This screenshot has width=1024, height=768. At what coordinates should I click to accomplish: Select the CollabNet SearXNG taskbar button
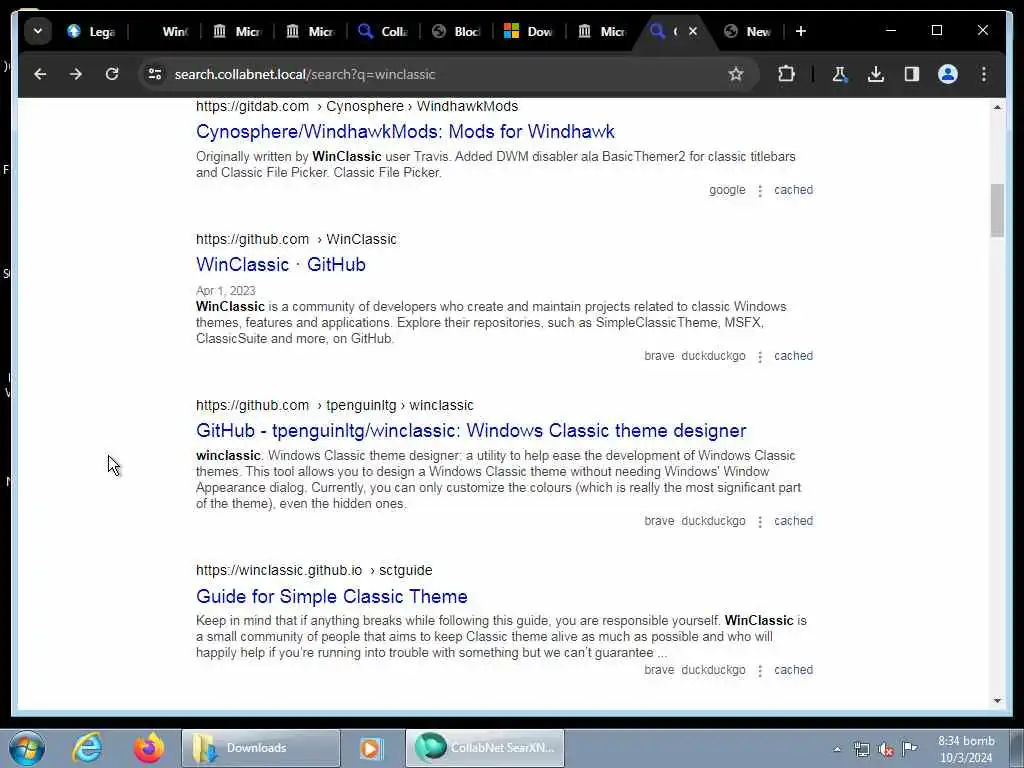(x=485, y=748)
